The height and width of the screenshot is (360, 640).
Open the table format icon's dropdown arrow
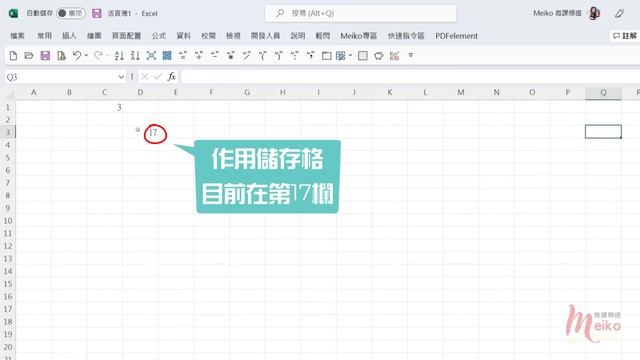pos(350,56)
